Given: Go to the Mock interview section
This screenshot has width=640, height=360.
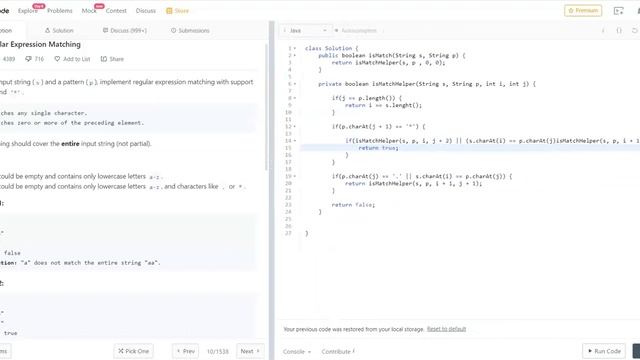Looking at the screenshot, I should [89, 11].
